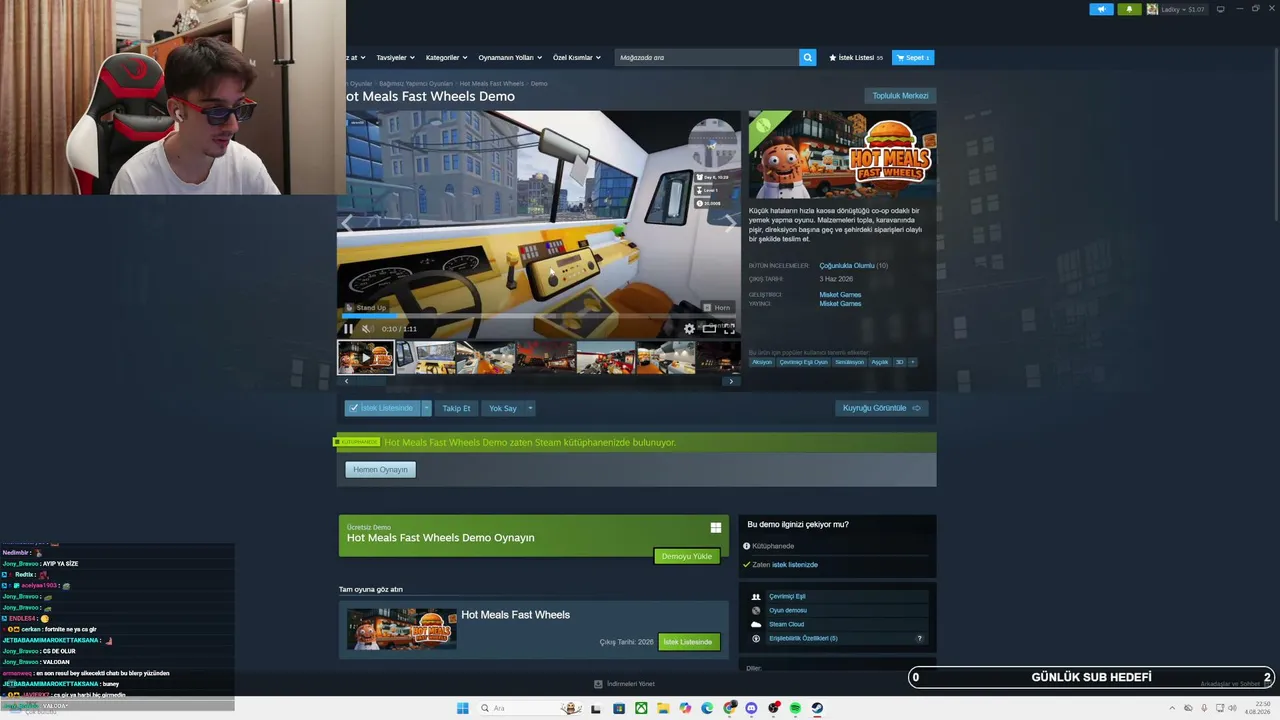
Task: Open Spotify from taskbar
Action: [x=795, y=708]
